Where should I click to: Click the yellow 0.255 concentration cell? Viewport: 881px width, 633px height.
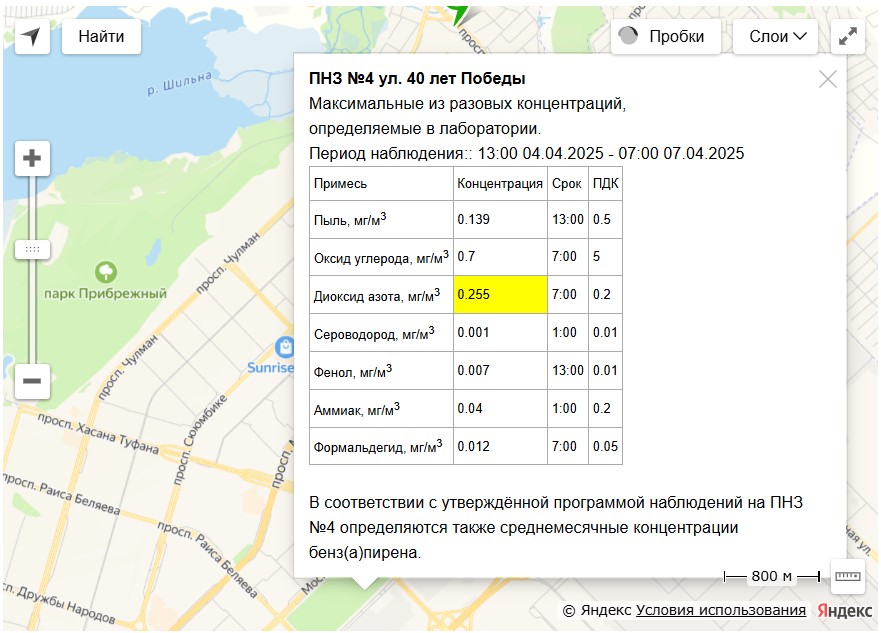pos(500,295)
